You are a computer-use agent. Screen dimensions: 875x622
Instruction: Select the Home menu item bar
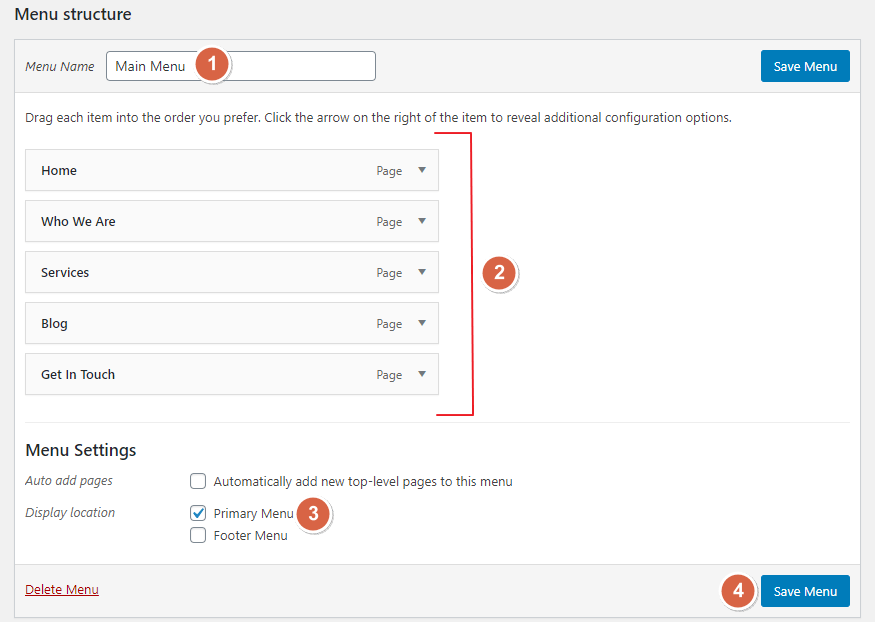click(180, 170)
